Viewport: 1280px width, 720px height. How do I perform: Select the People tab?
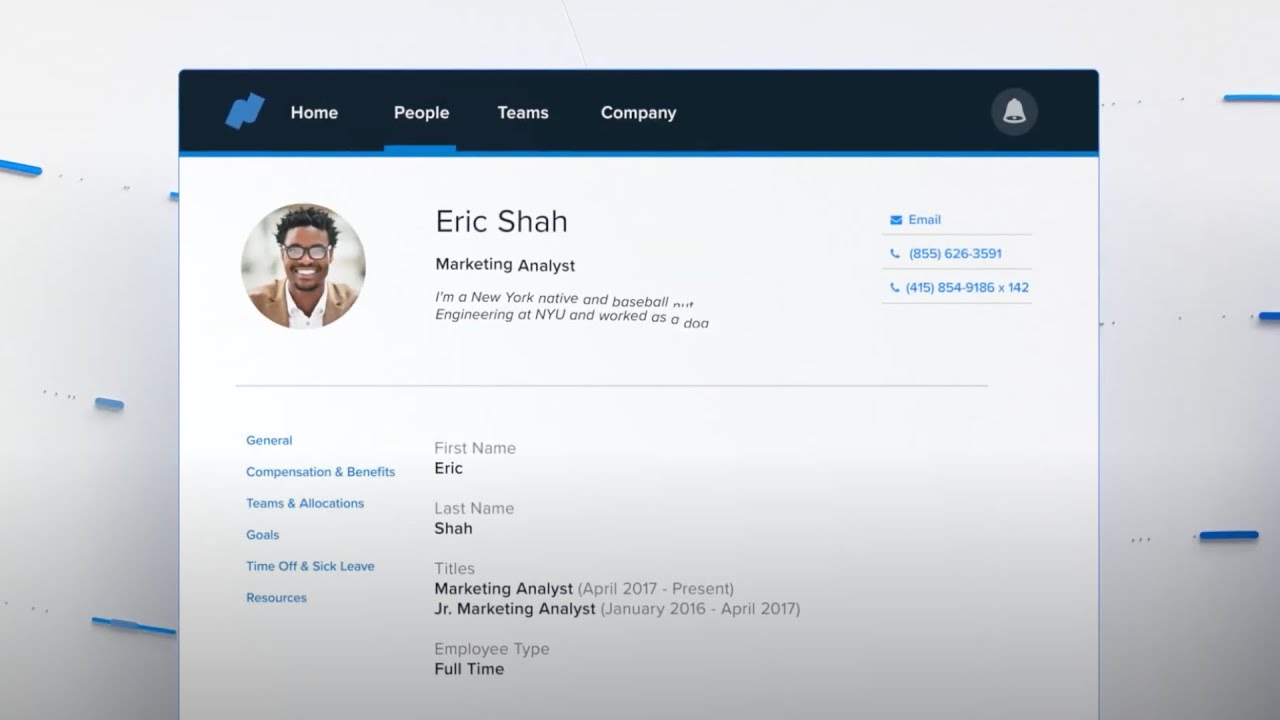click(x=421, y=113)
